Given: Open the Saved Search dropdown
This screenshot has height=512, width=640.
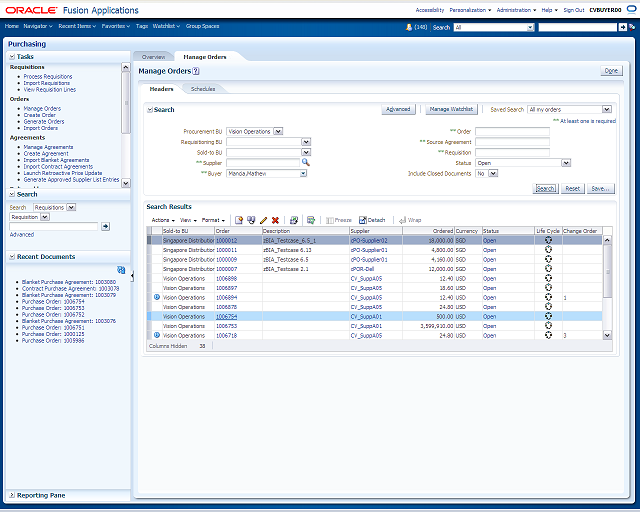Looking at the screenshot, I should click(607, 109).
